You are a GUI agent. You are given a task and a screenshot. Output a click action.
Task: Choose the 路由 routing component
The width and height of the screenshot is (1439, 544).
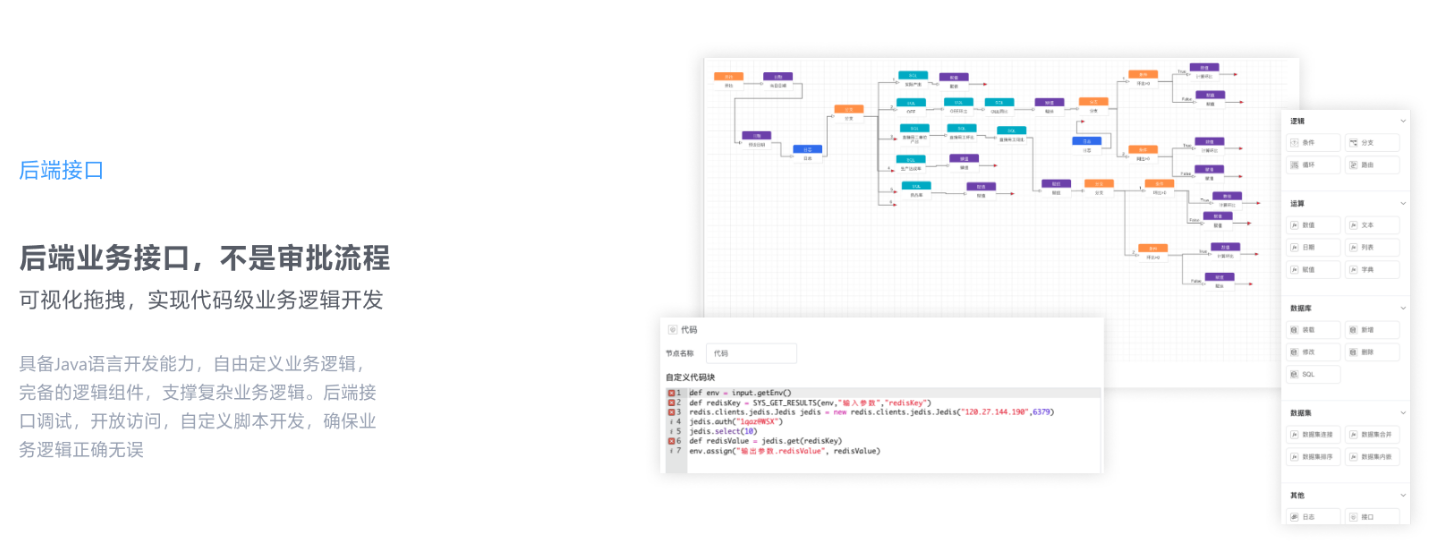[1372, 165]
